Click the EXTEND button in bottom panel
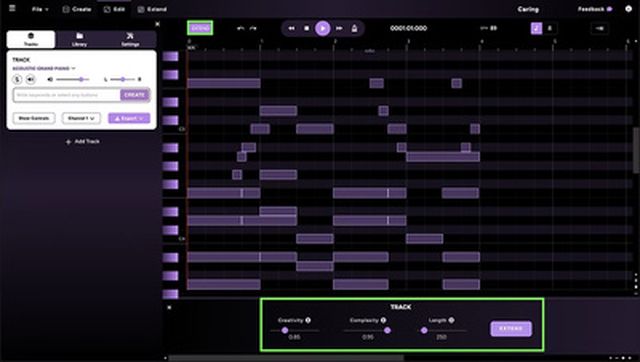Image resolution: width=640 pixels, height=362 pixels. point(511,329)
